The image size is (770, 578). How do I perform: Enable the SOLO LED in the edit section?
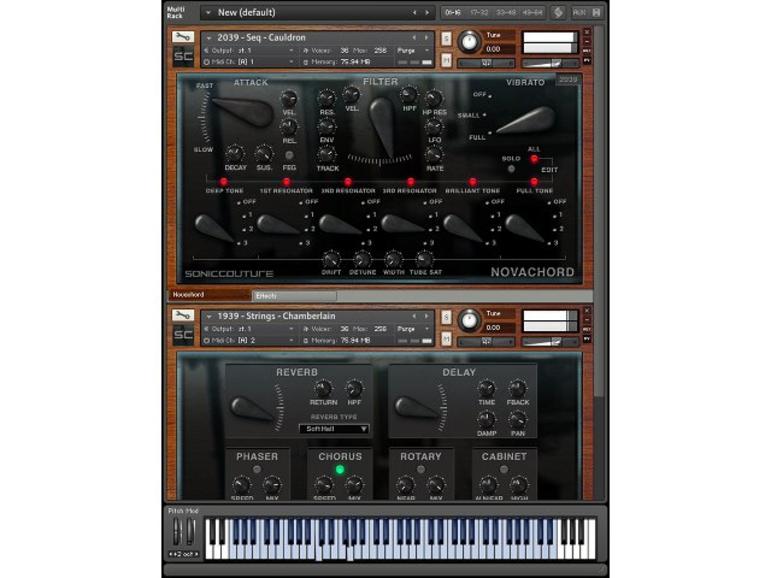point(511,168)
